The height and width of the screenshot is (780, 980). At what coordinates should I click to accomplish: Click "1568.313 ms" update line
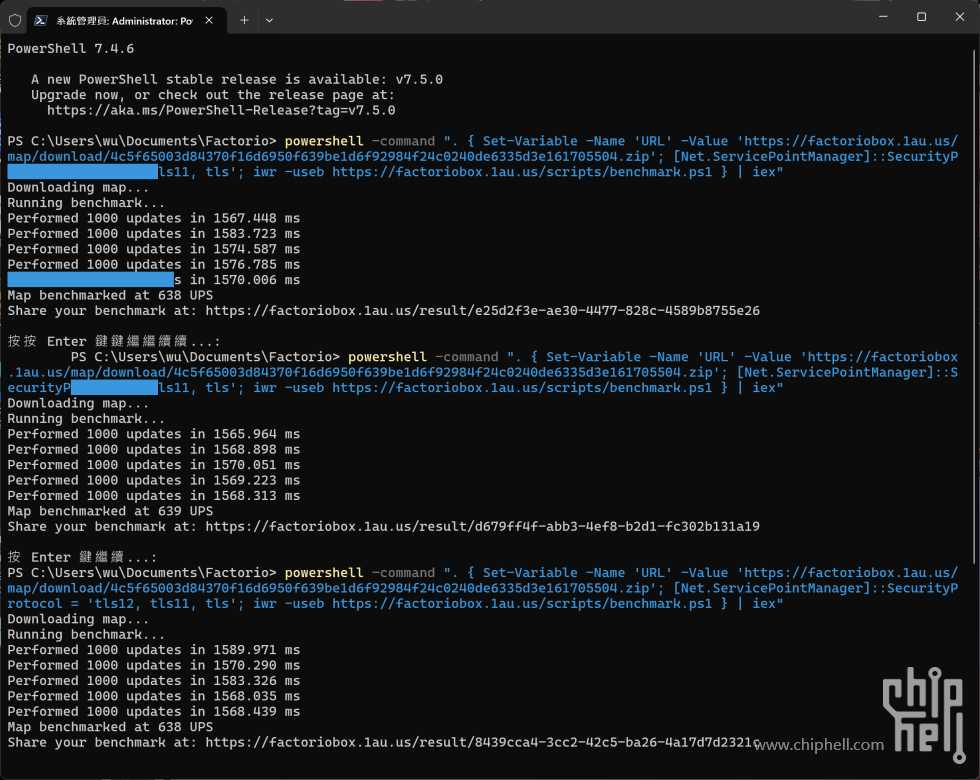pyautogui.click(x=154, y=496)
